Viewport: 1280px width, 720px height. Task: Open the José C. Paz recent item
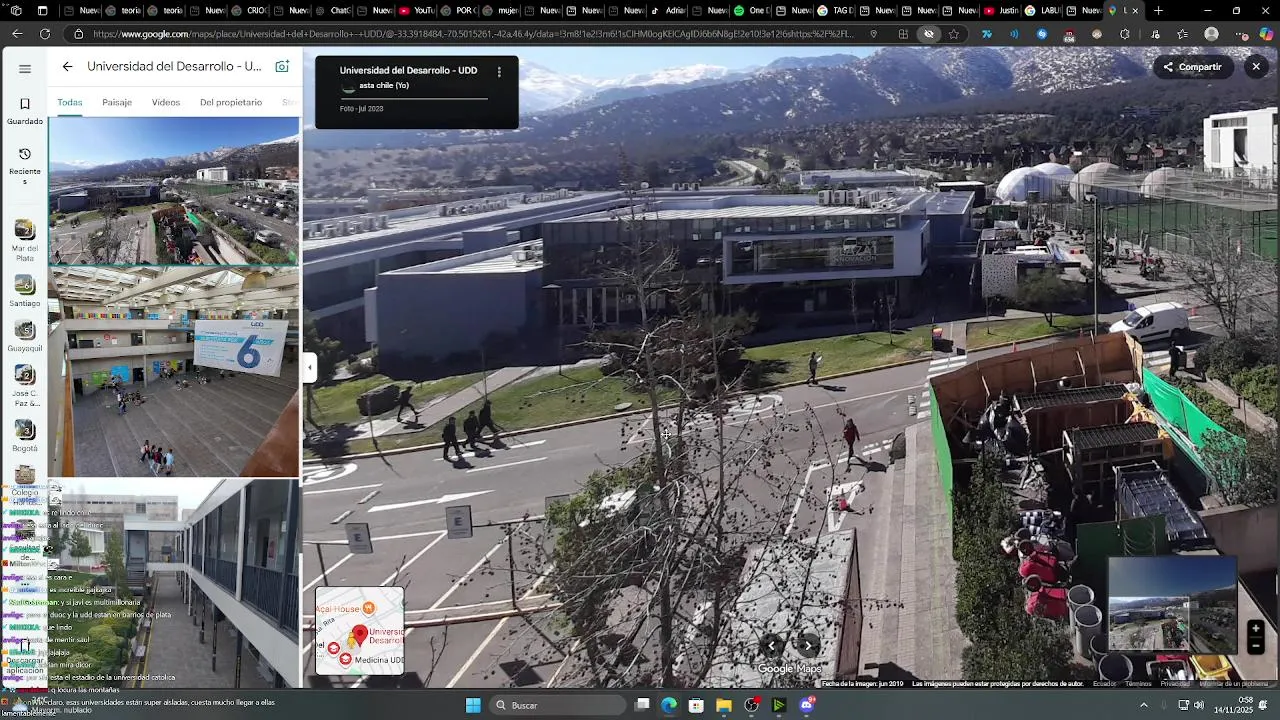[x=25, y=386]
